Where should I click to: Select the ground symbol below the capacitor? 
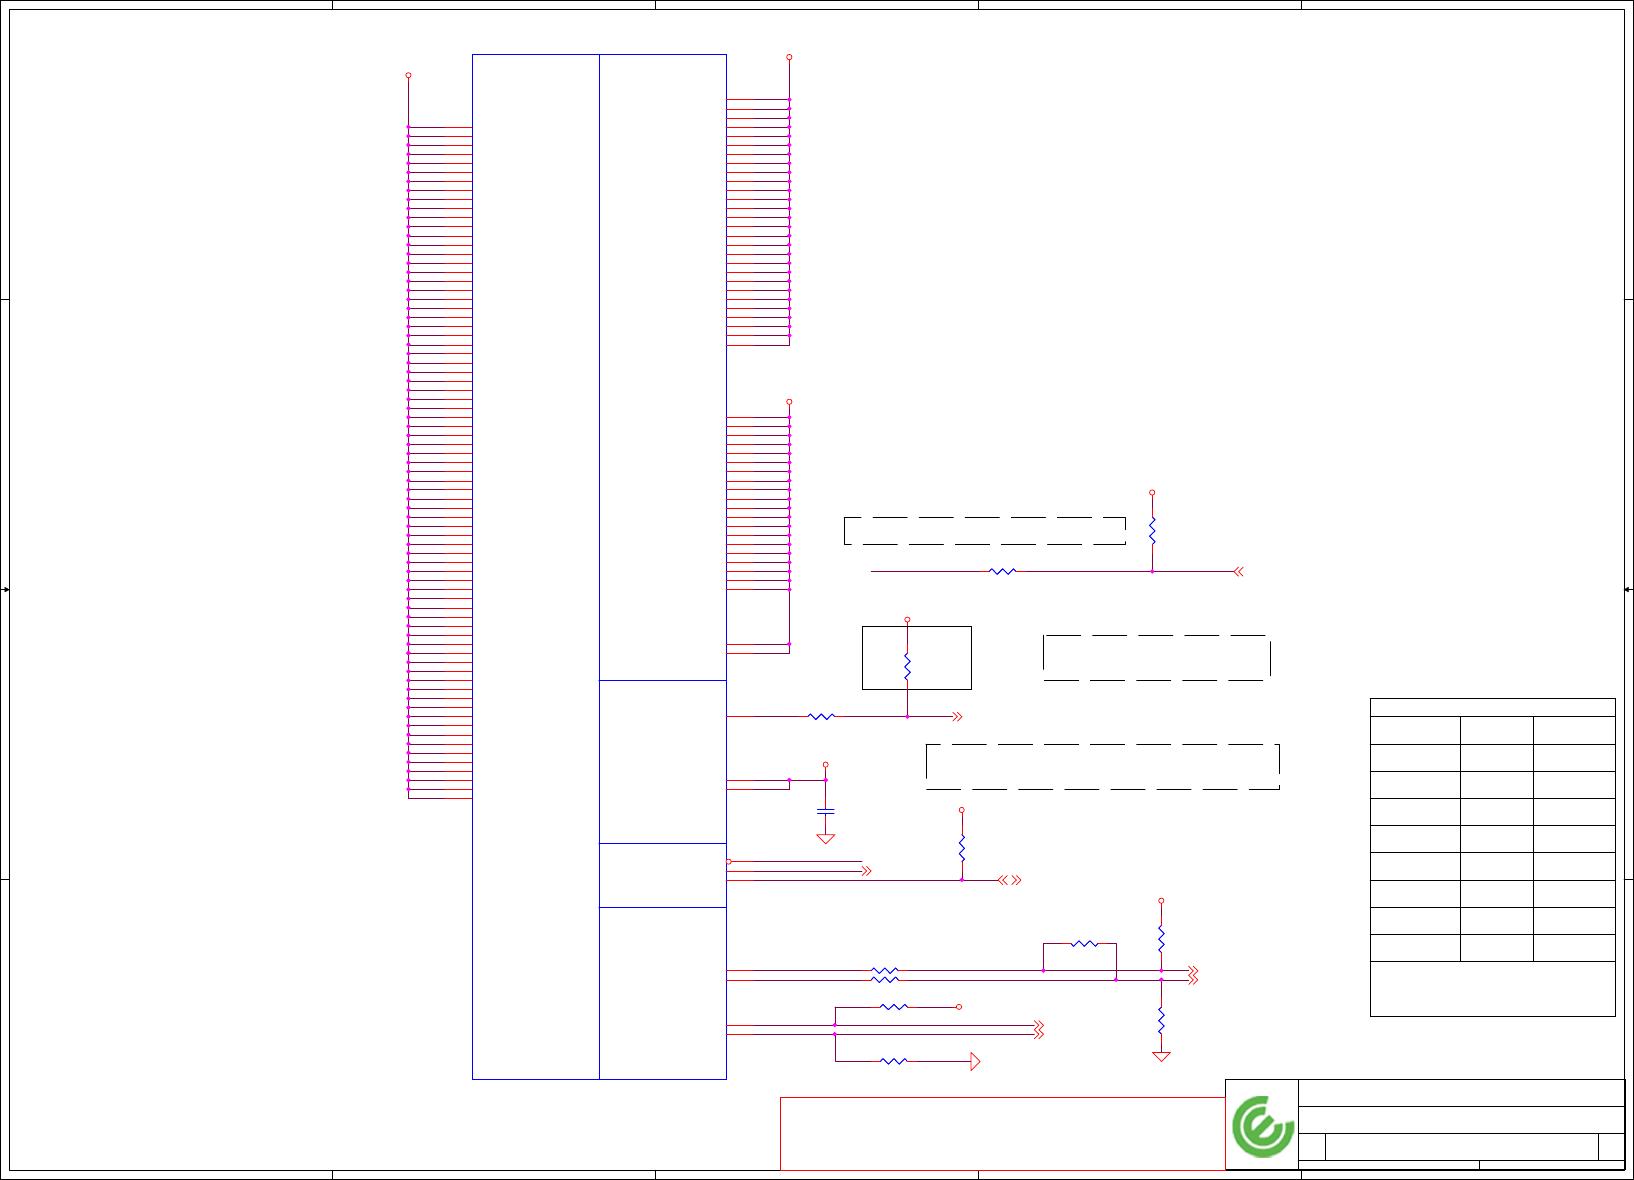tap(826, 839)
